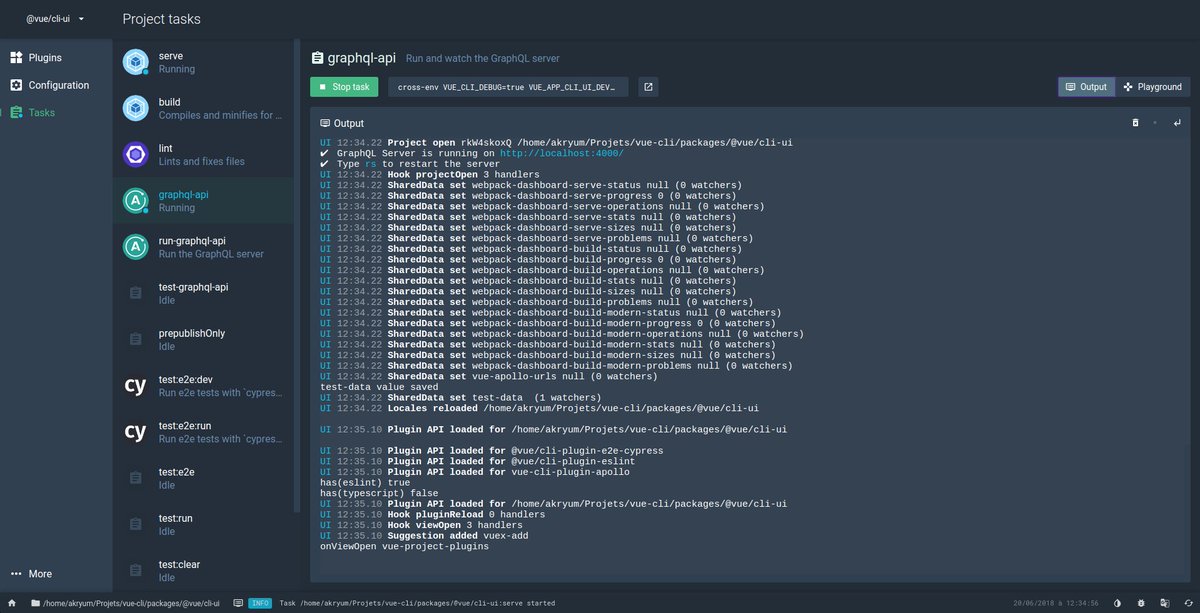Switch to the Output tab
1200x613 pixels.
click(1086, 87)
